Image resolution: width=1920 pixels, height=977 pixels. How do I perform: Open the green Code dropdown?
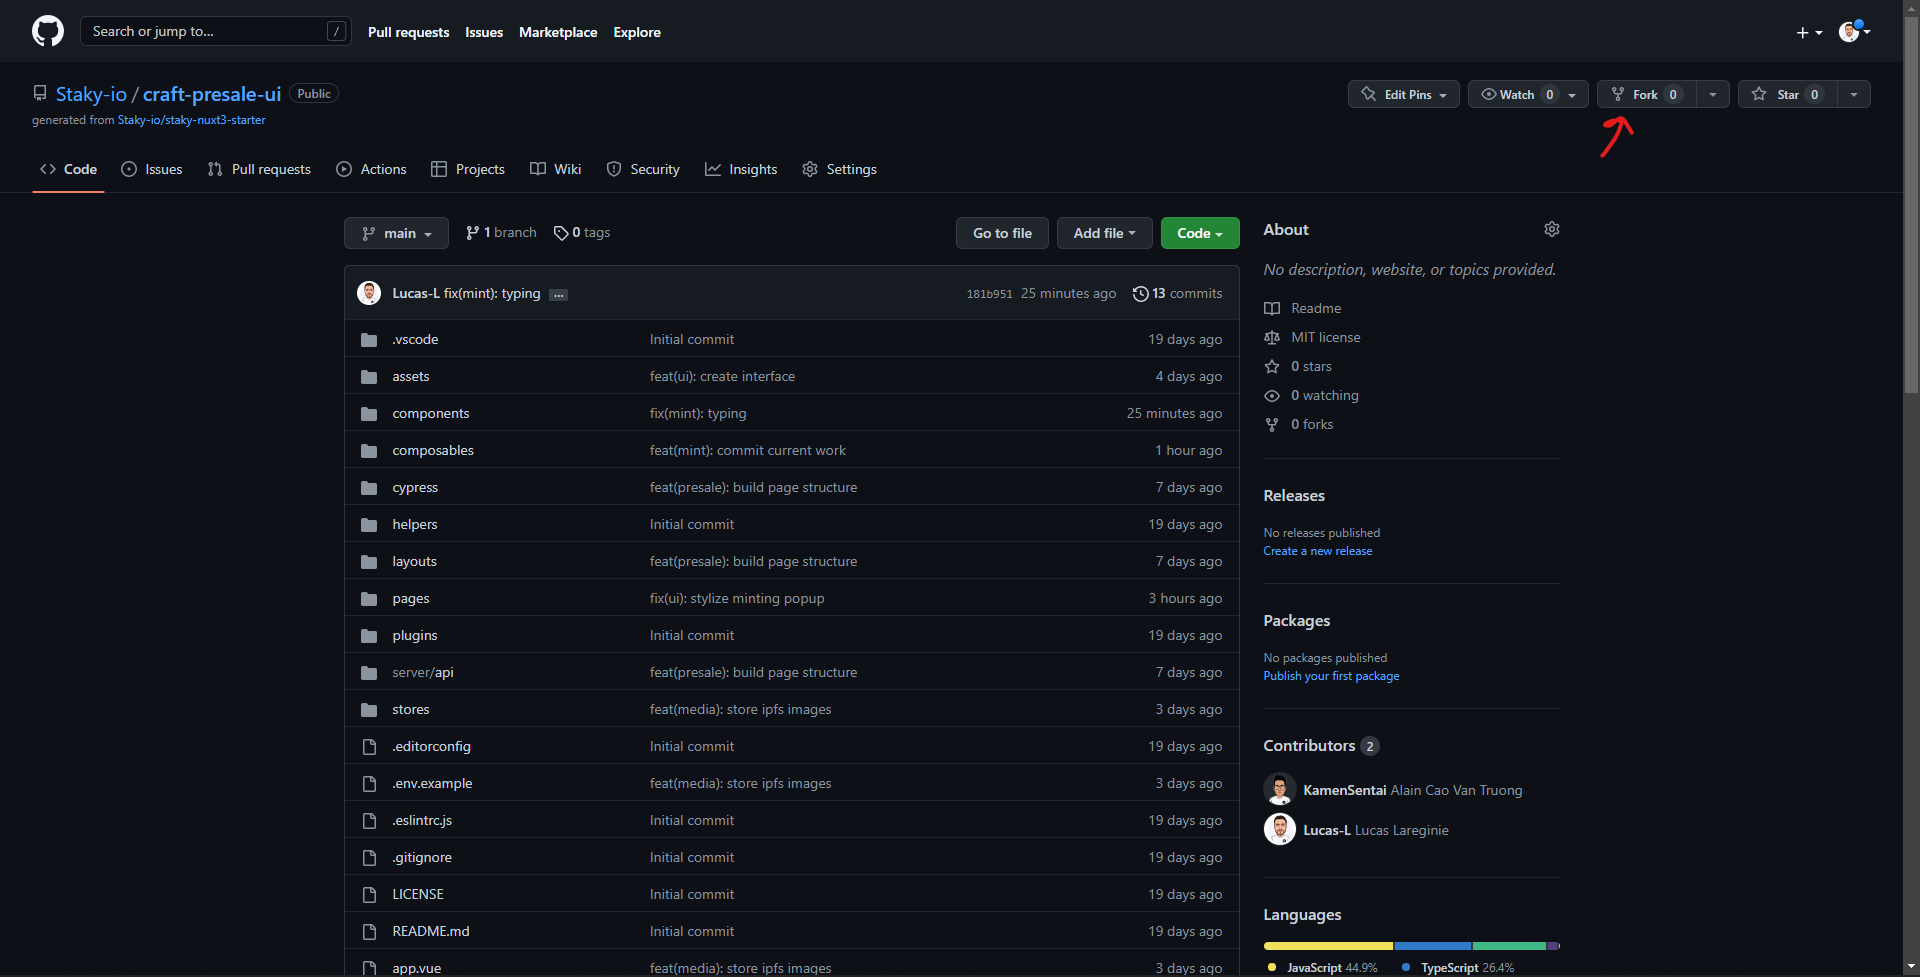pos(1200,233)
